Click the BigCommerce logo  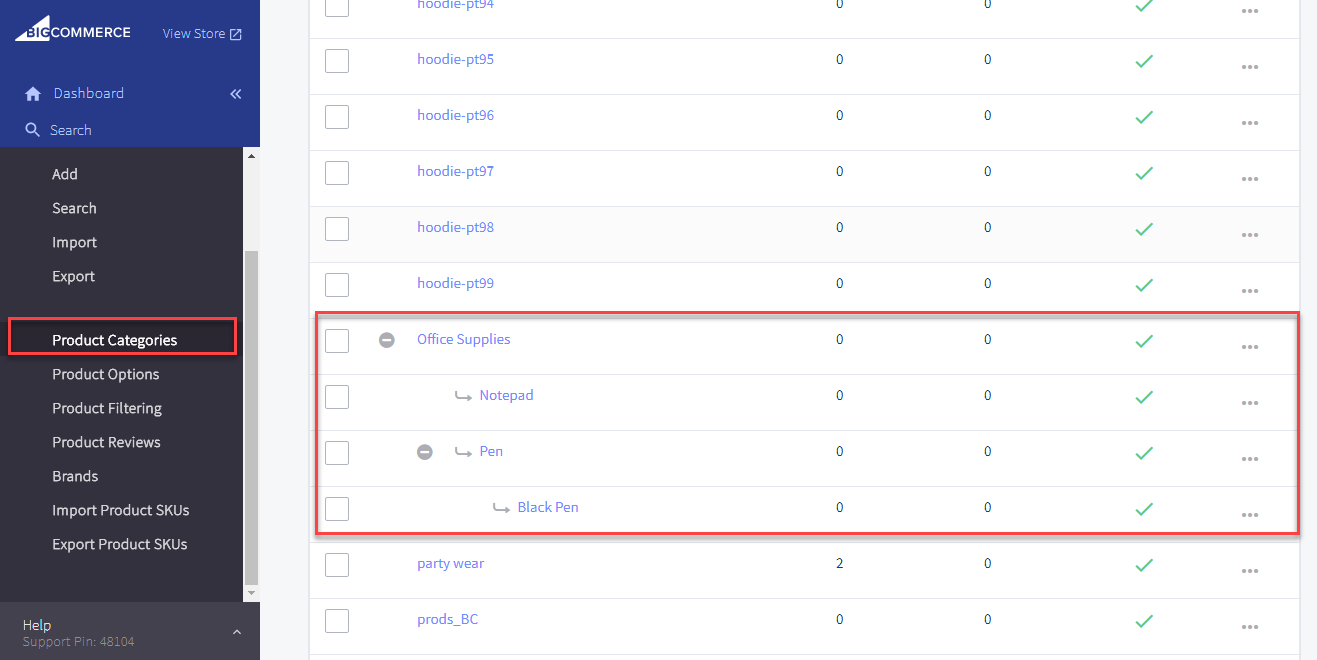tap(72, 32)
